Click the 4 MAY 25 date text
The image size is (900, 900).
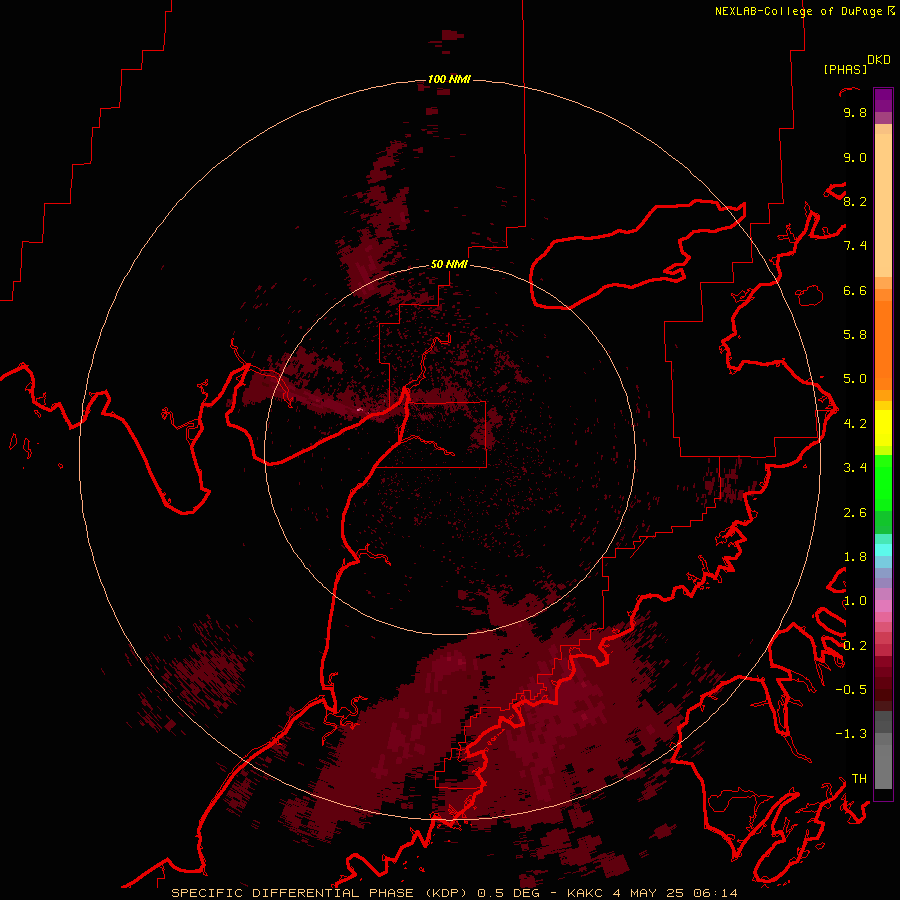click(x=647, y=893)
